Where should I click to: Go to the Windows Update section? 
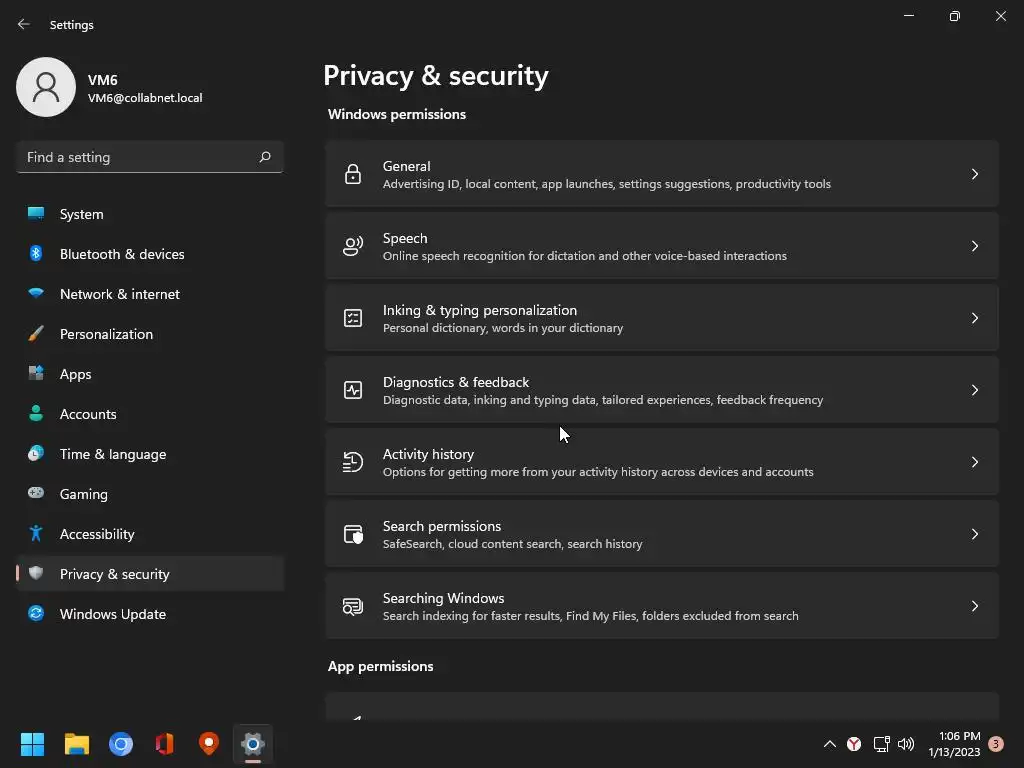(113, 614)
